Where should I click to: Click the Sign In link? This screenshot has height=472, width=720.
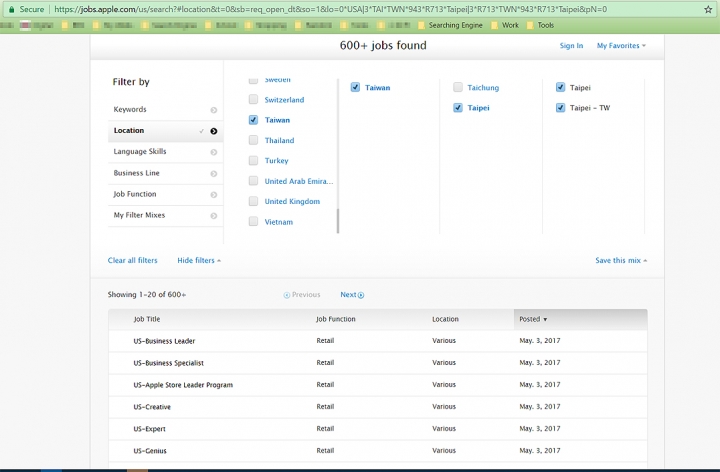(571, 46)
